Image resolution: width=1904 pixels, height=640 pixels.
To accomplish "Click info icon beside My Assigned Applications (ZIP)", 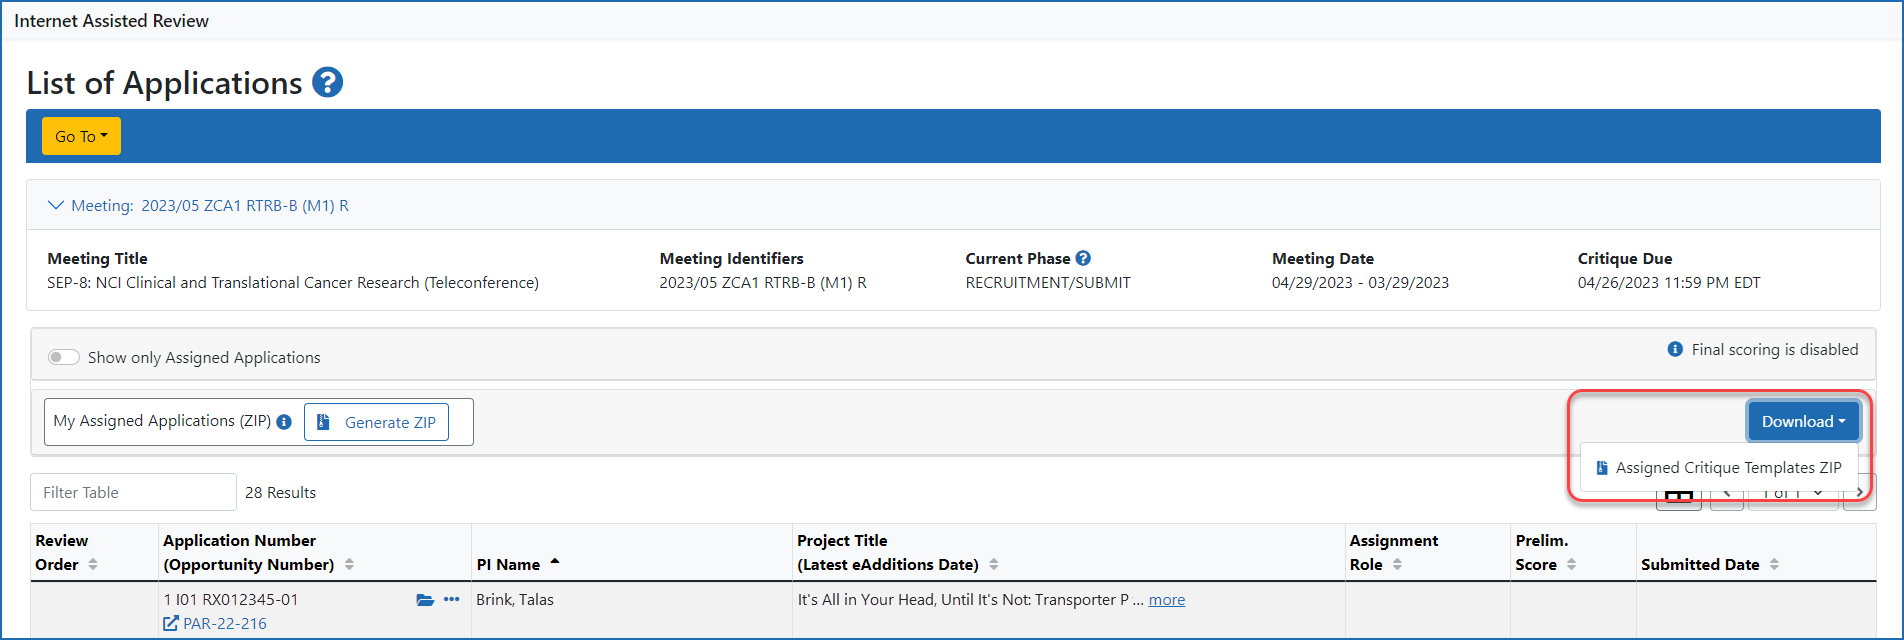I will (284, 422).
